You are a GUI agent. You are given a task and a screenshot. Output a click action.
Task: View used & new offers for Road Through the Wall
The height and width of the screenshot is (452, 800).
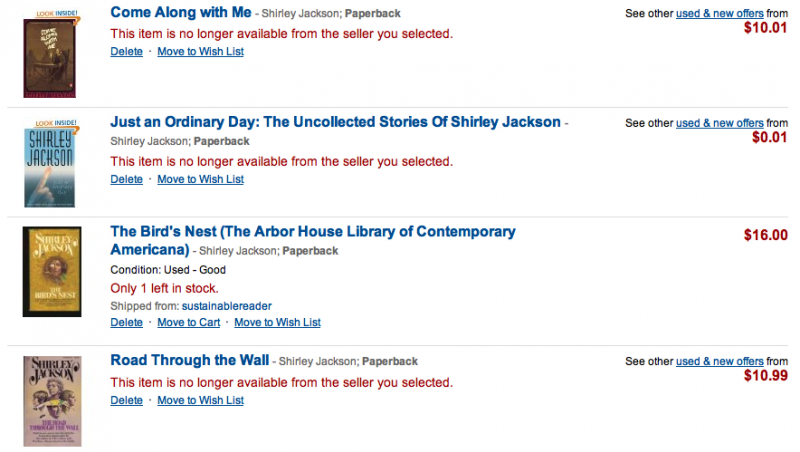pyautogui.click(x=720, y=361)
